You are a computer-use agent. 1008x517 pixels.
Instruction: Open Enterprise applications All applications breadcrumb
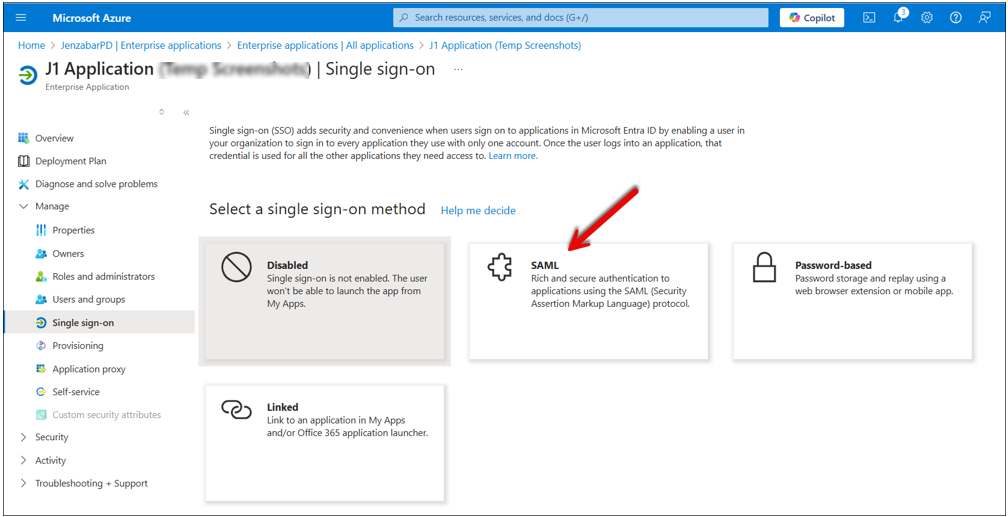(325, 46)
